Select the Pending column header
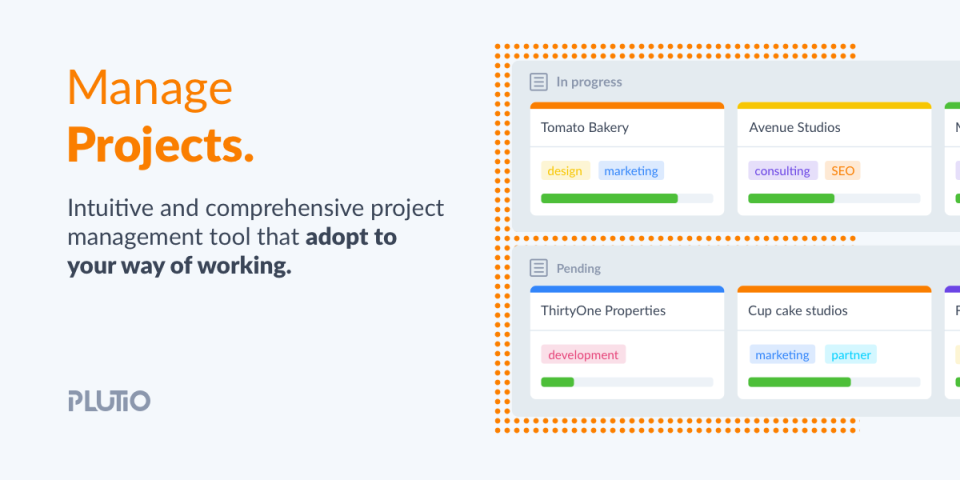 click(579, 268)
